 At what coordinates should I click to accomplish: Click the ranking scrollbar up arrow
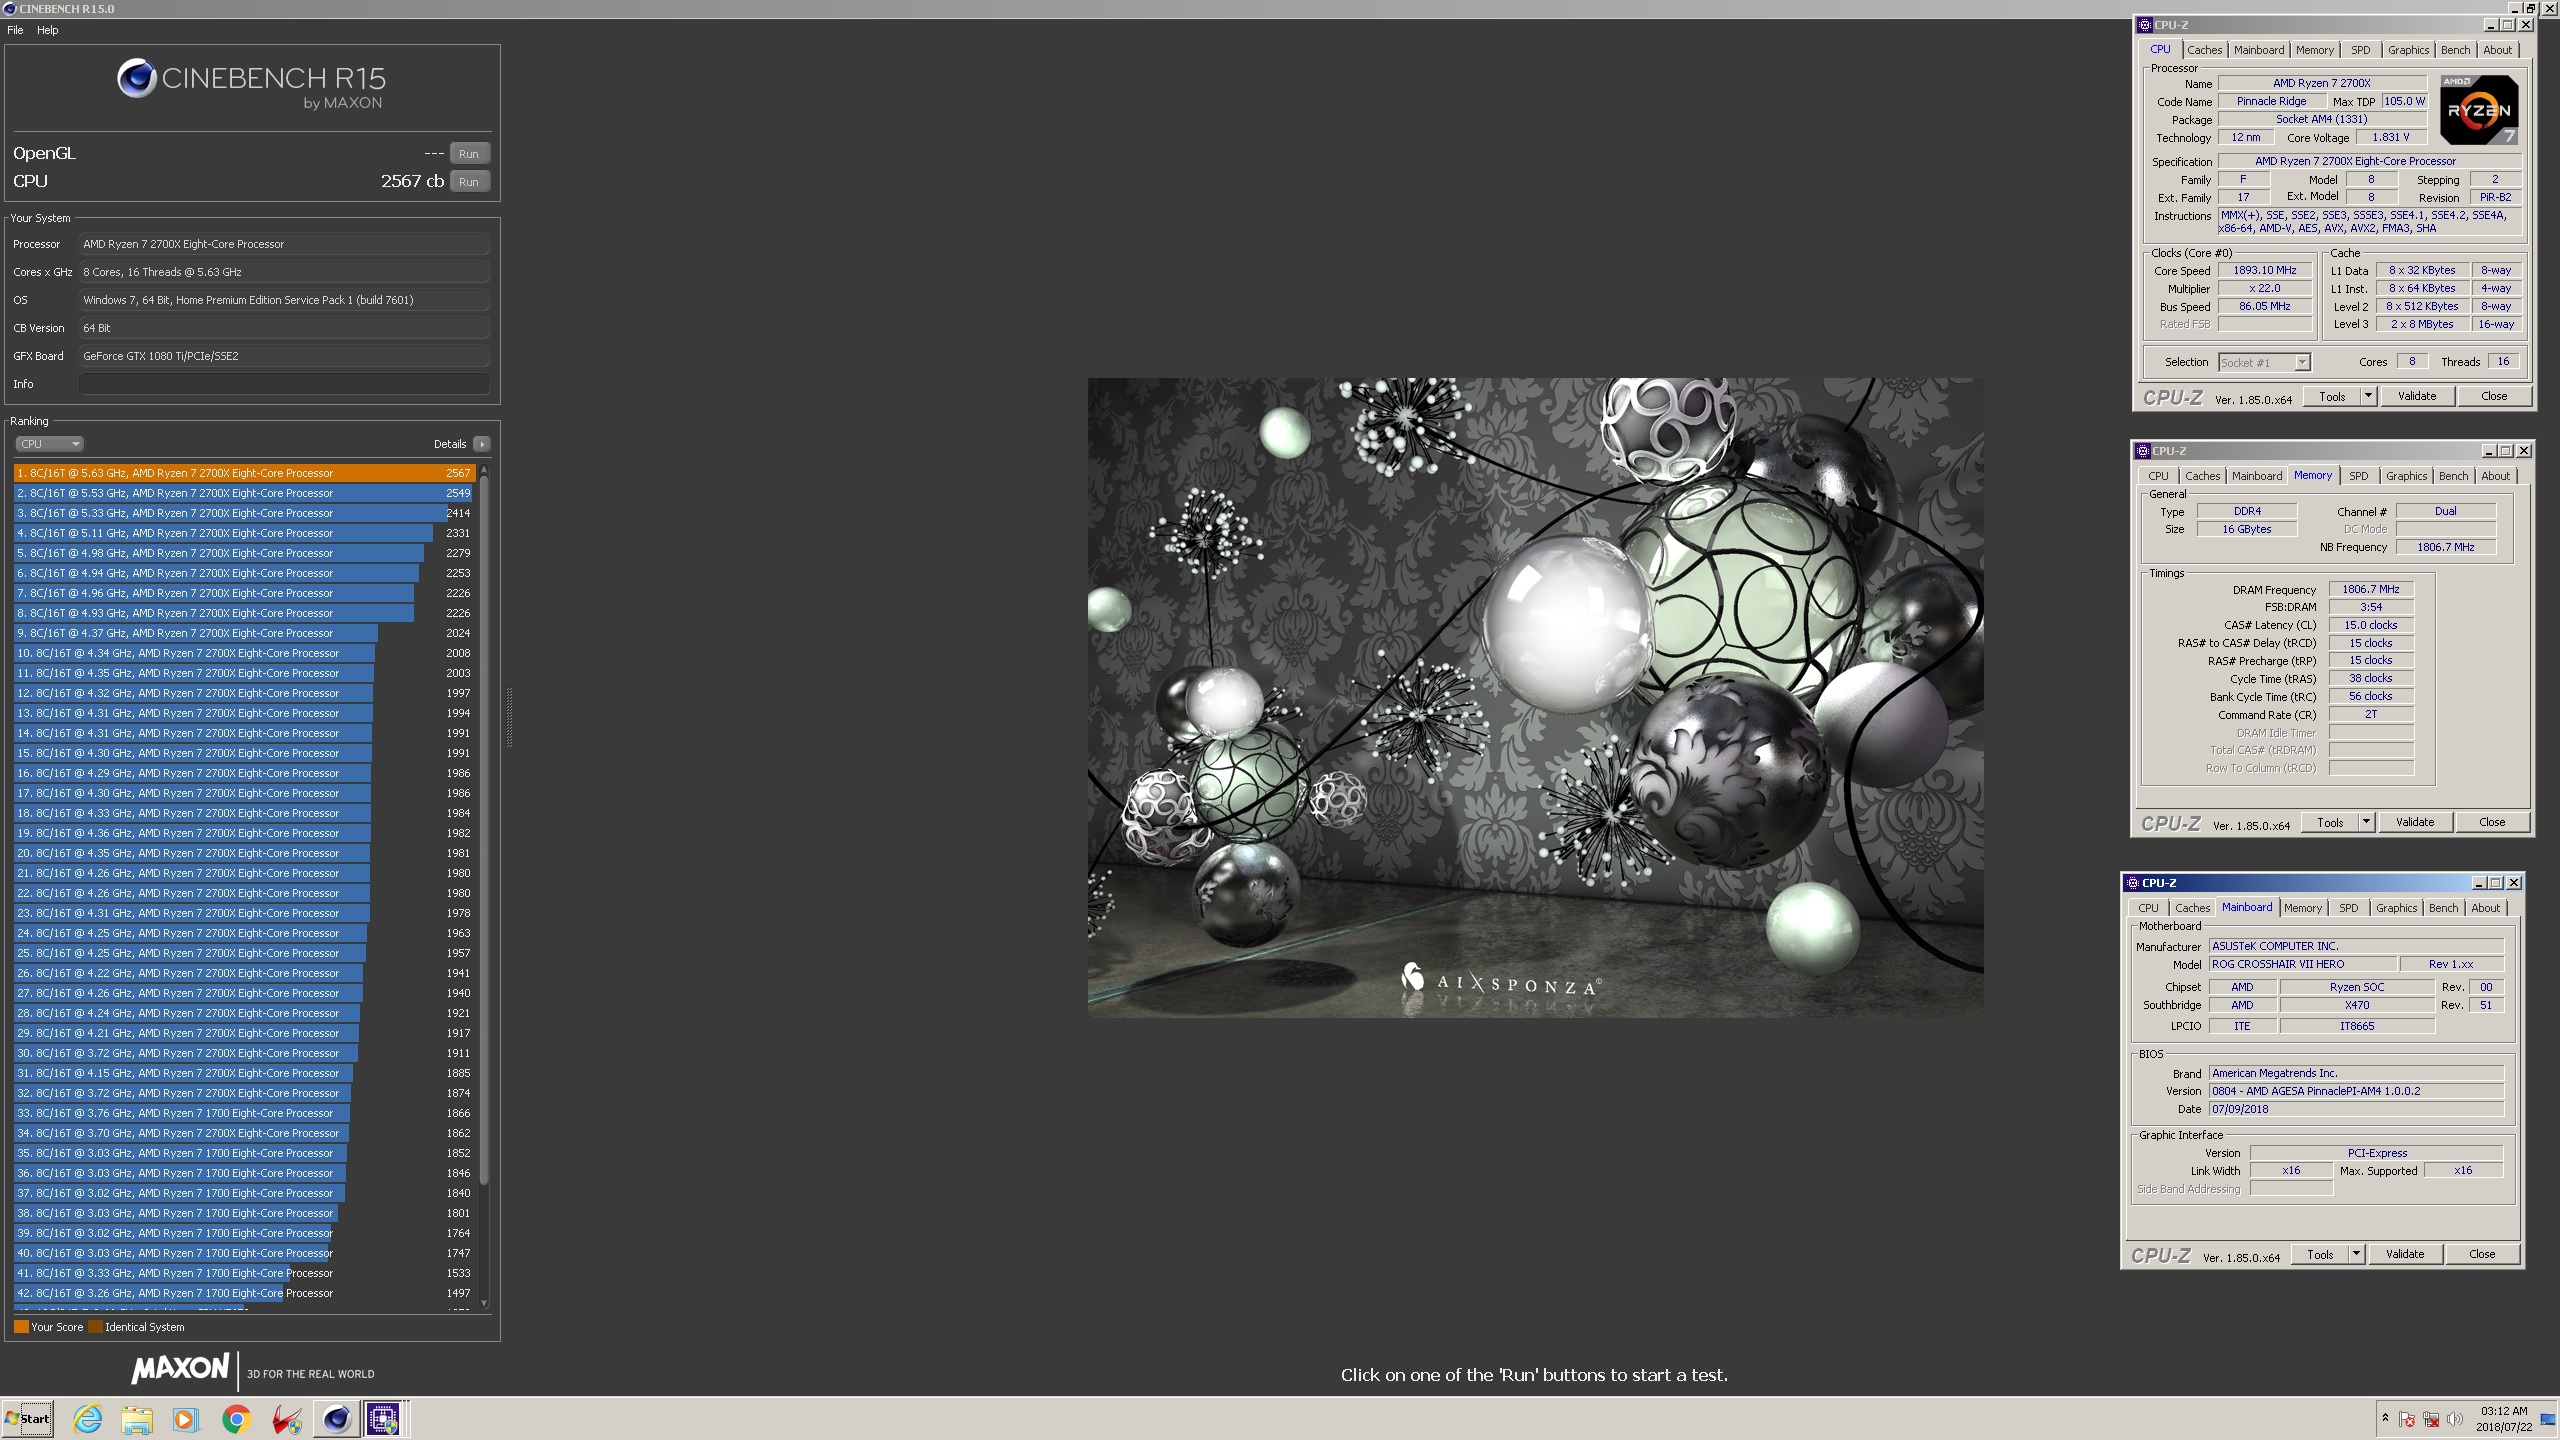click(x=484, y=469)
